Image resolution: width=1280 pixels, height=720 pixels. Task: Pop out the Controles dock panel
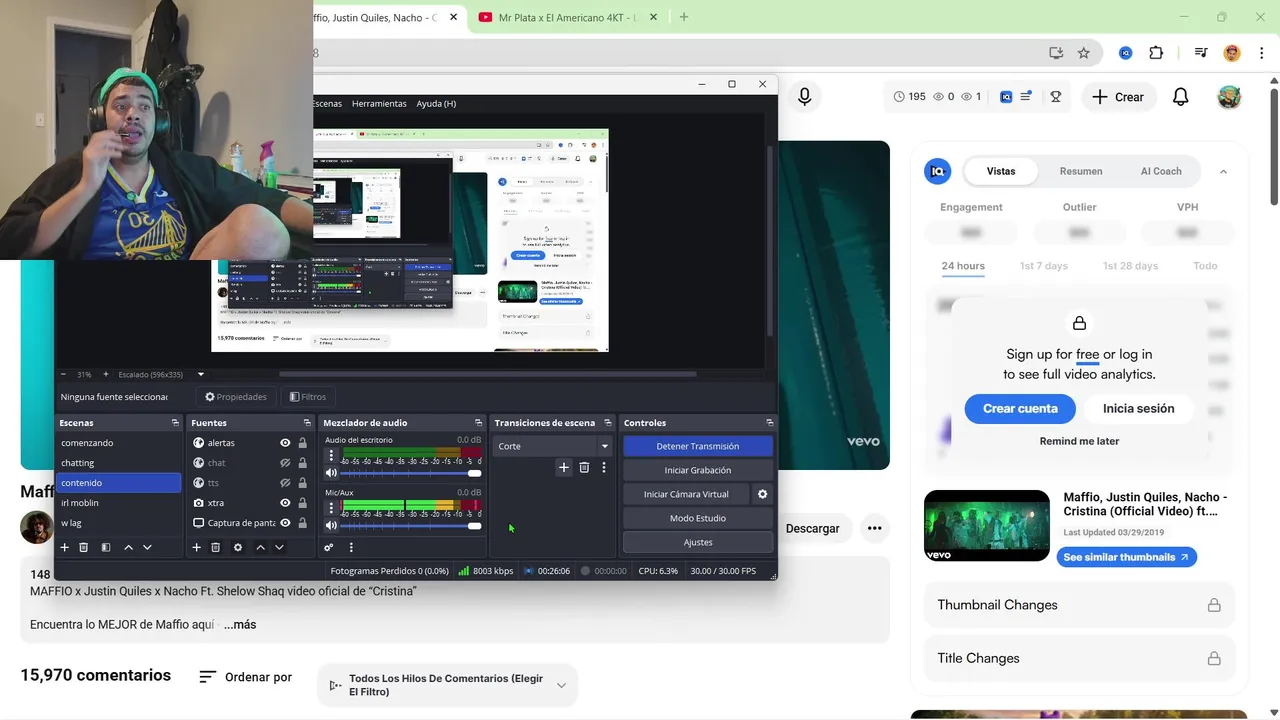click(x=769, y=423)
